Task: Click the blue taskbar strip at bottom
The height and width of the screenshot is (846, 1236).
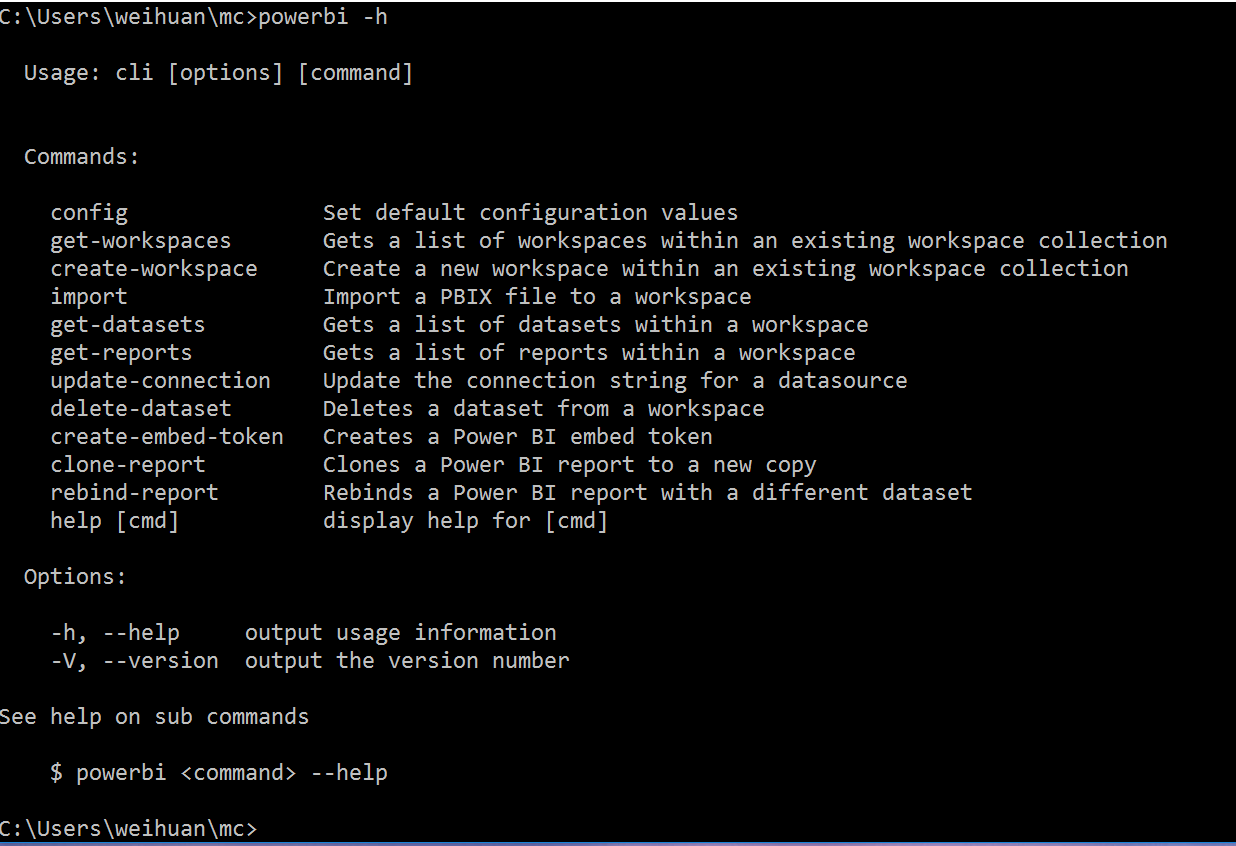Action: (x=618, y=843)
